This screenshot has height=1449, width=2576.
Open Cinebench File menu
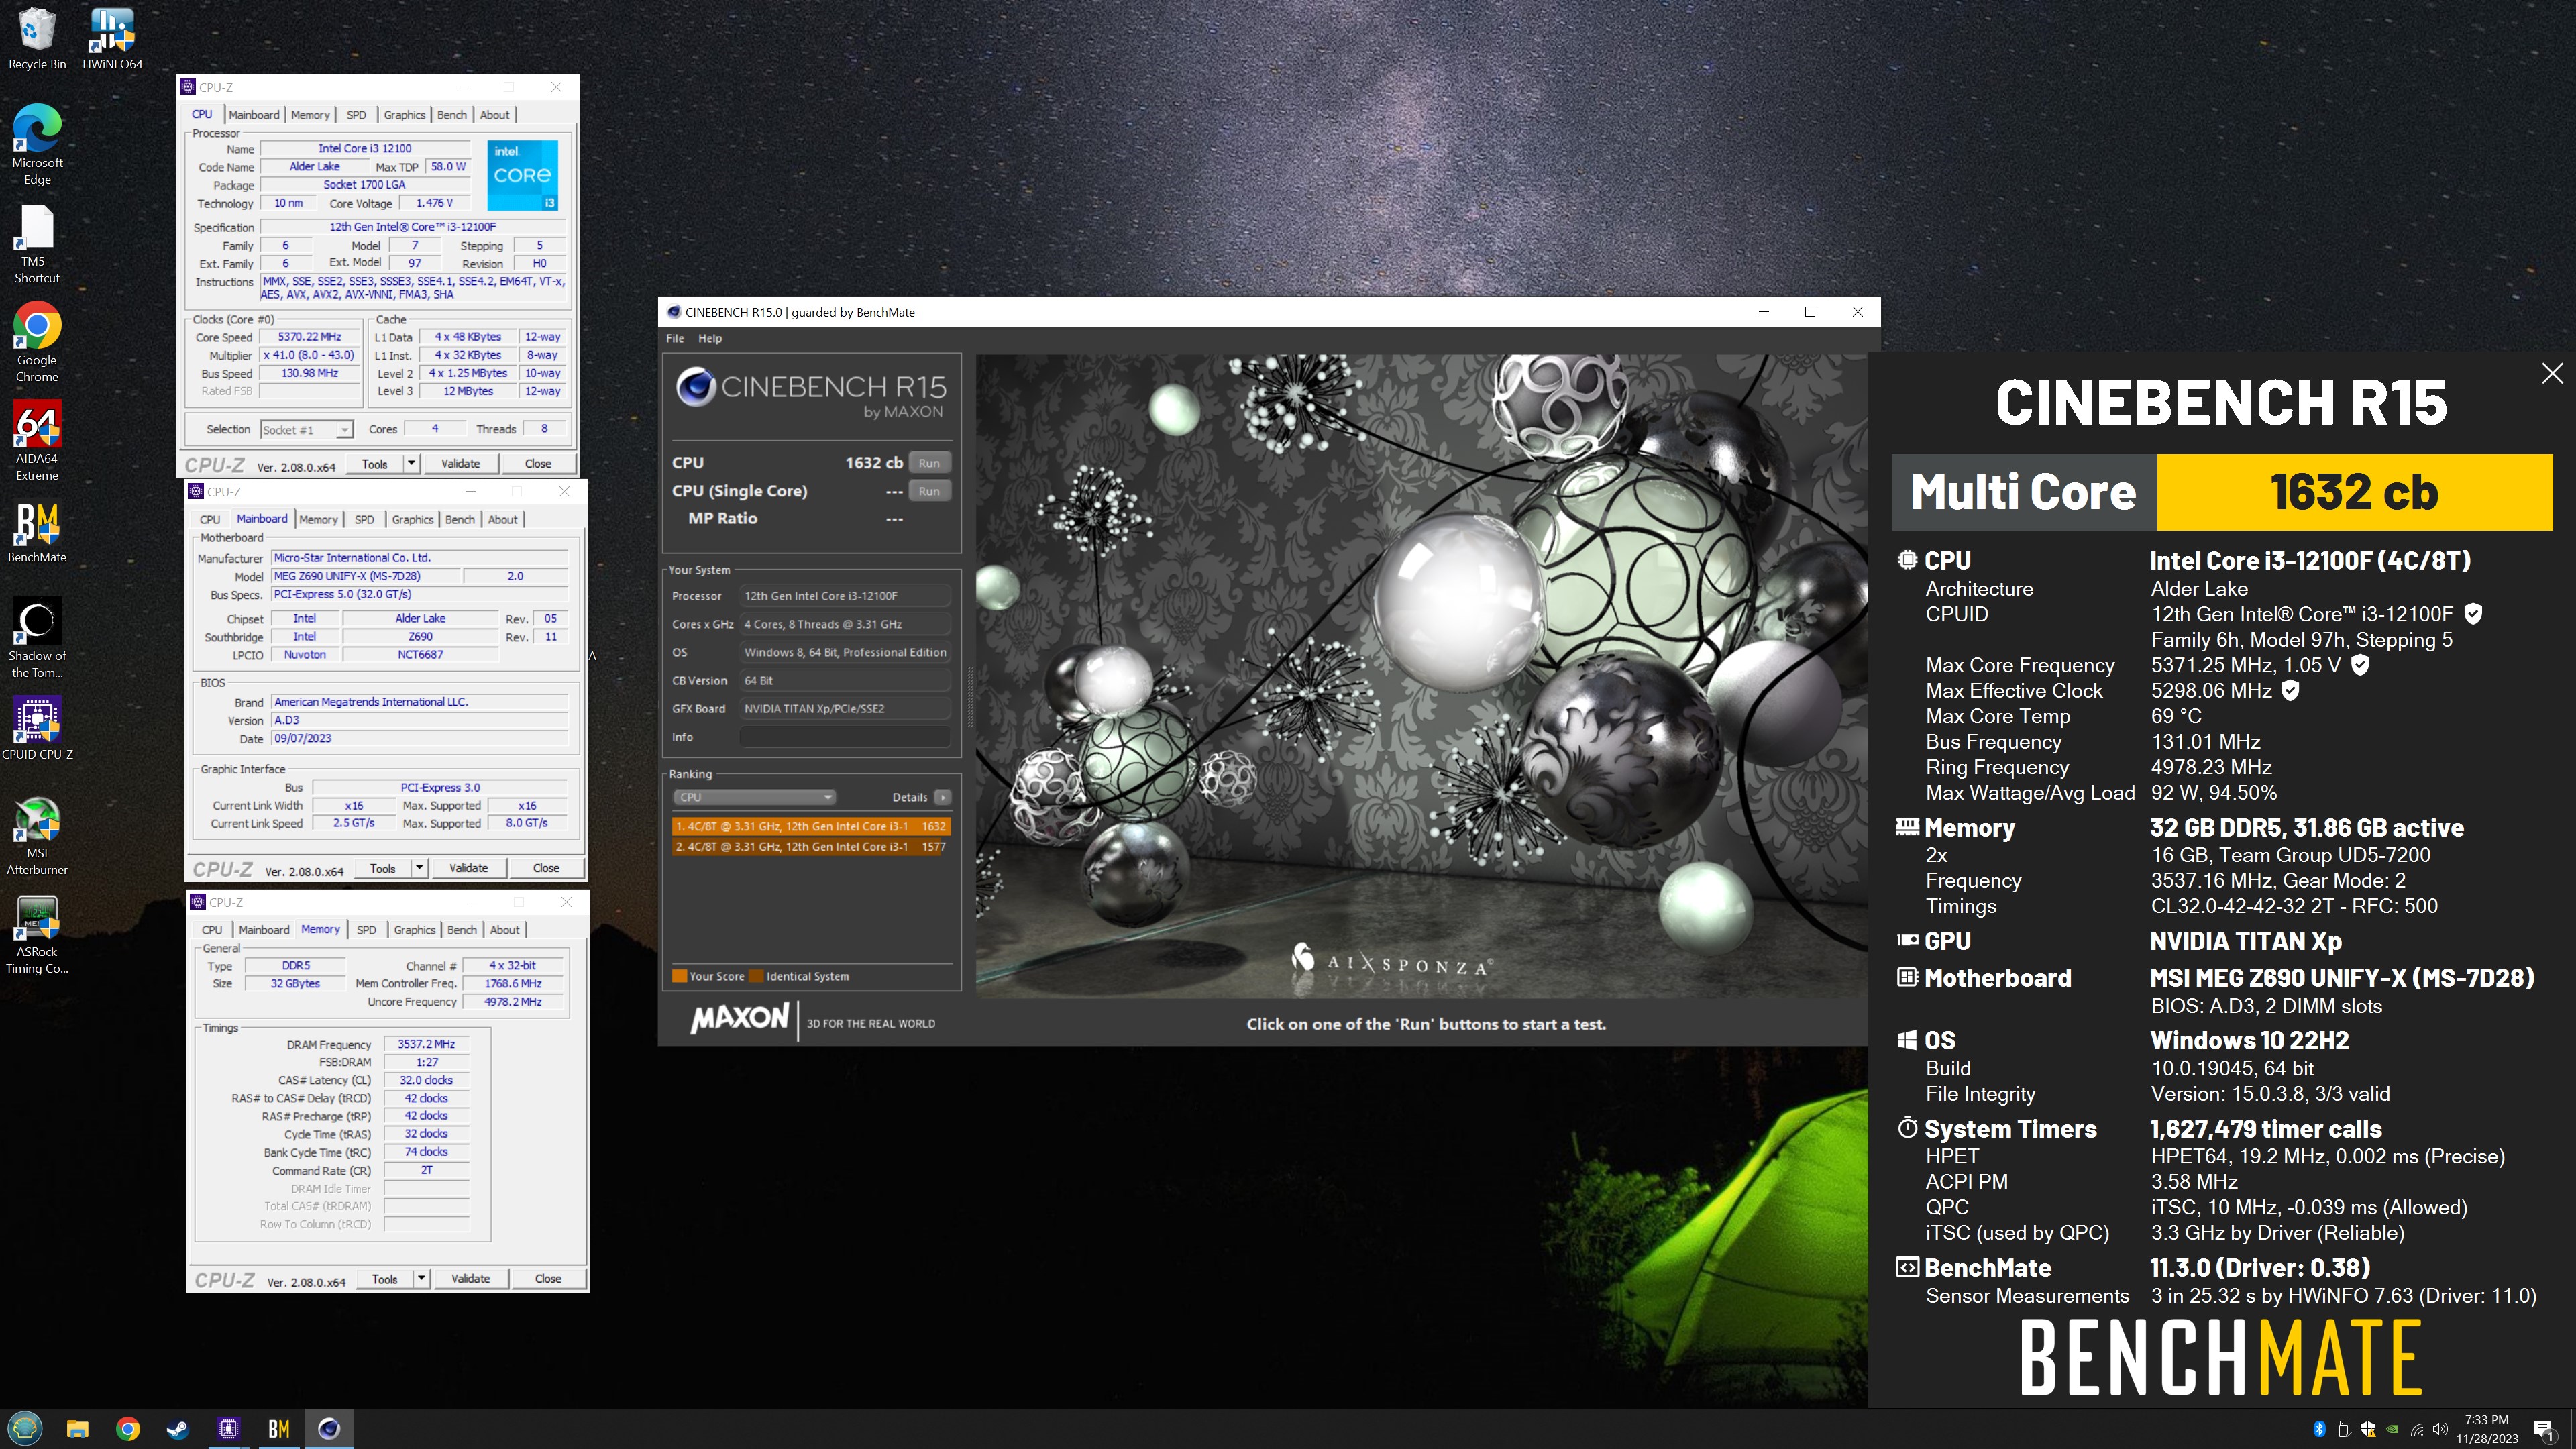click(675, 338)
